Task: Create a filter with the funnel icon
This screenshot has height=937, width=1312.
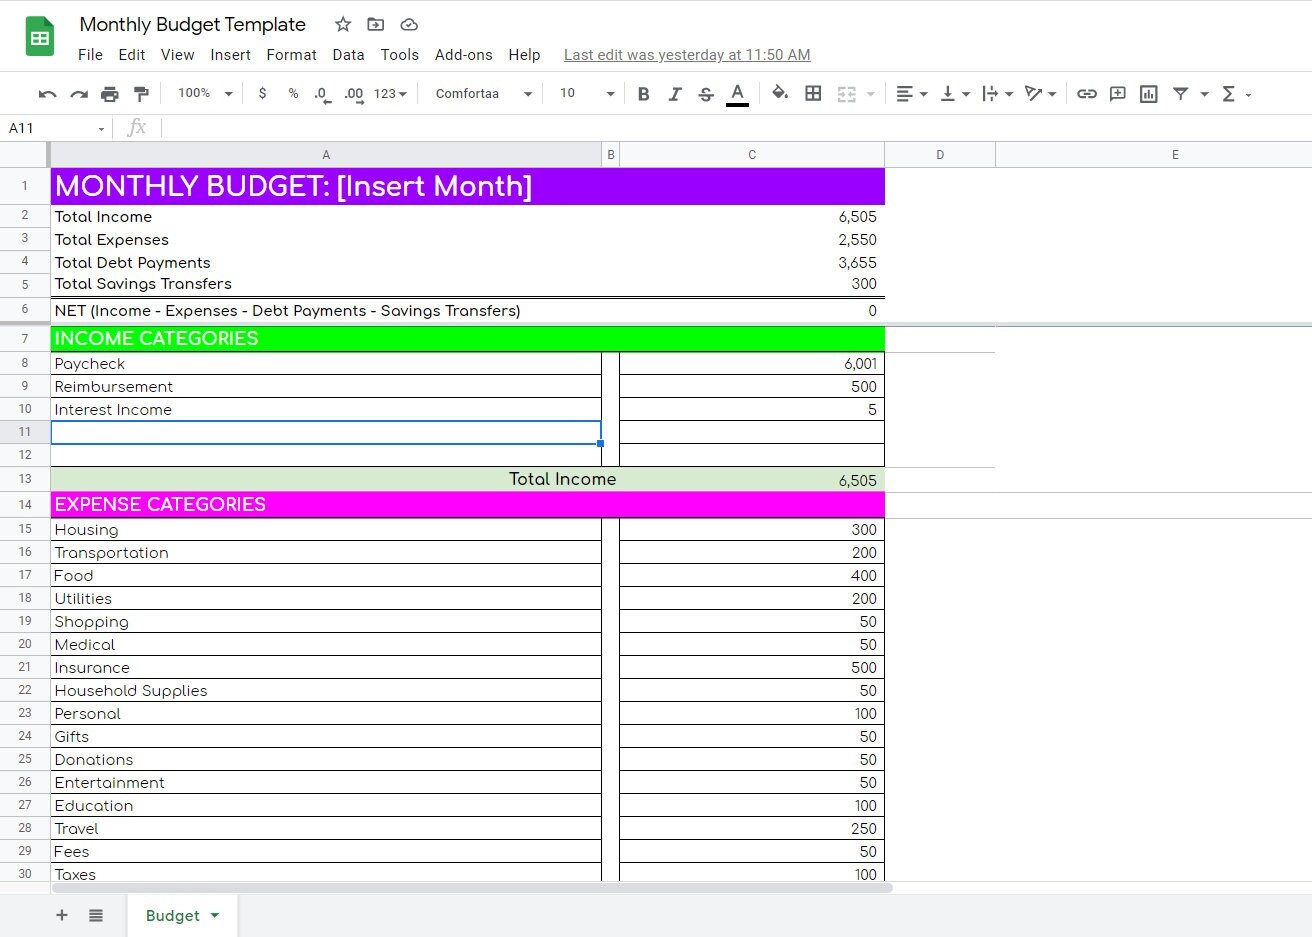Action: [x=1181, y=94]
